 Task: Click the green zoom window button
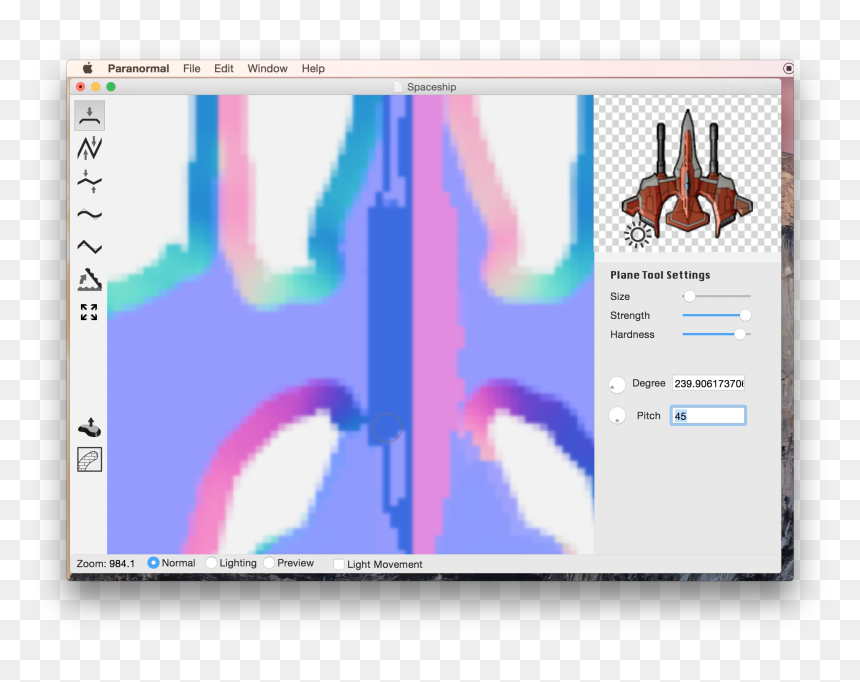[111, 87]
